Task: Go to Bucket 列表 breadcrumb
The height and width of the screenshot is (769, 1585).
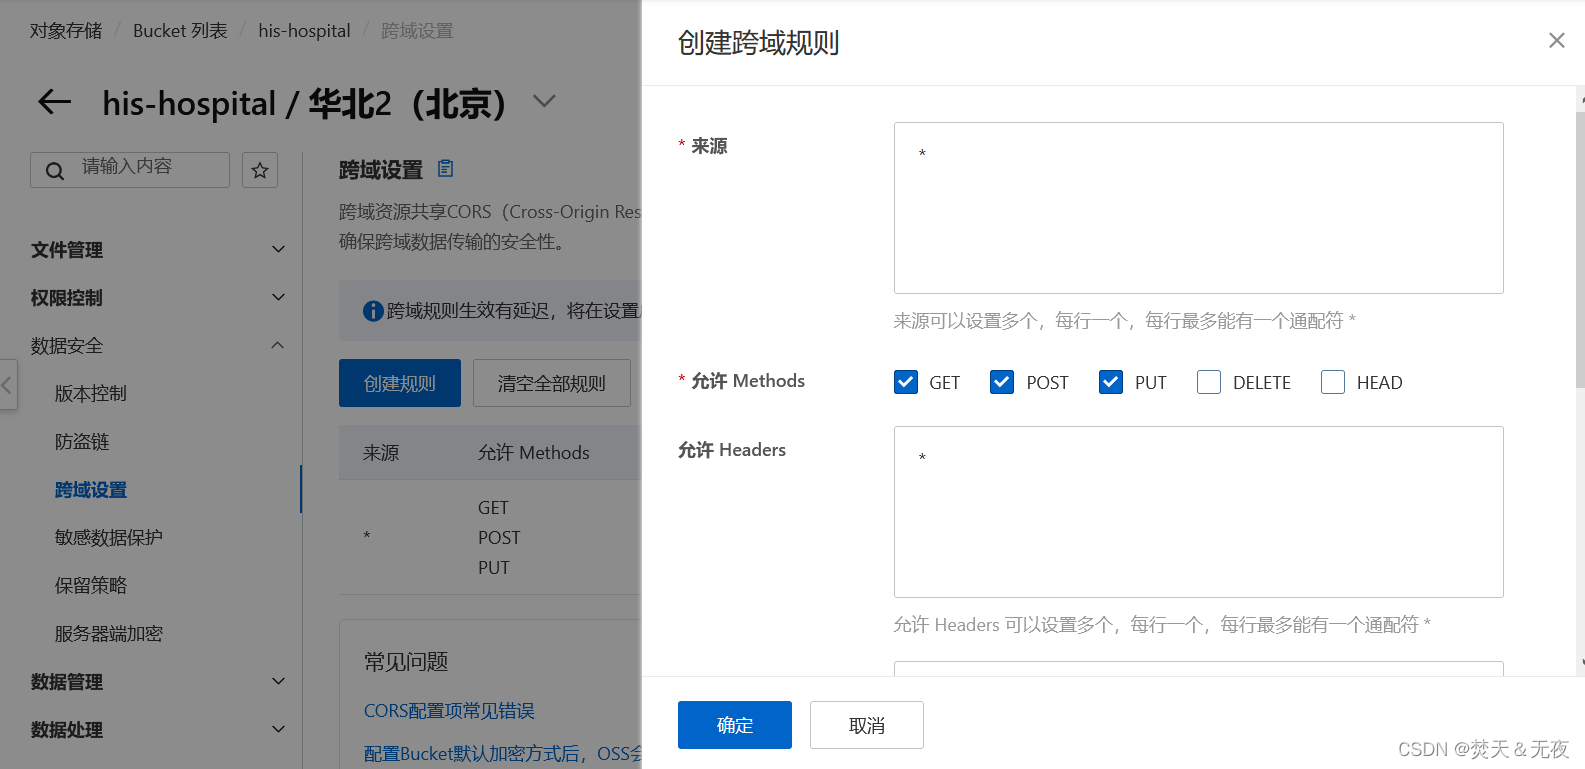Action: coord(180,31)
